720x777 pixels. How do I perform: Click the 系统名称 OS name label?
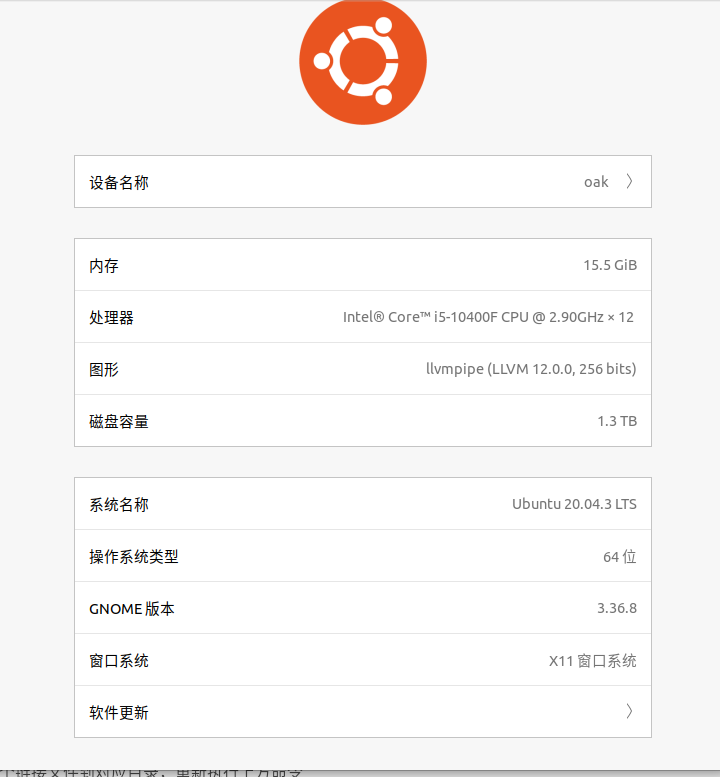pos(119,505)
